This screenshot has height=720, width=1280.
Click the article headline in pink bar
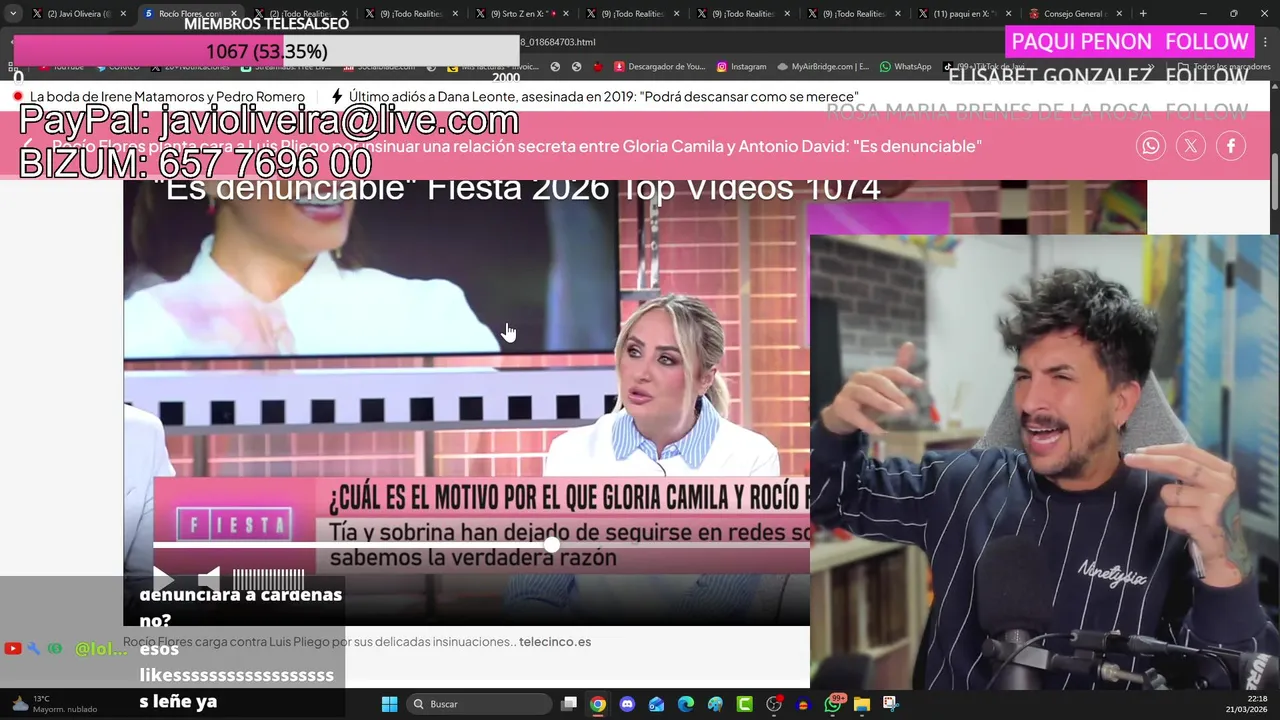(517, 146)
